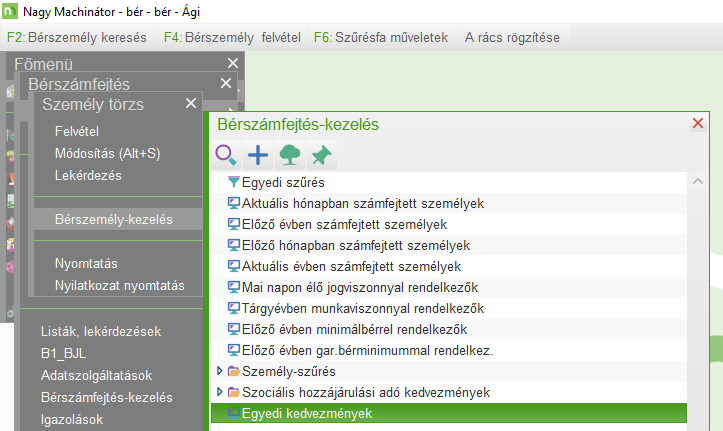The width and height of the screenshot is (723, 431).
Task: Click the folder icon next to Személy-szűrés
Action: 234,371
